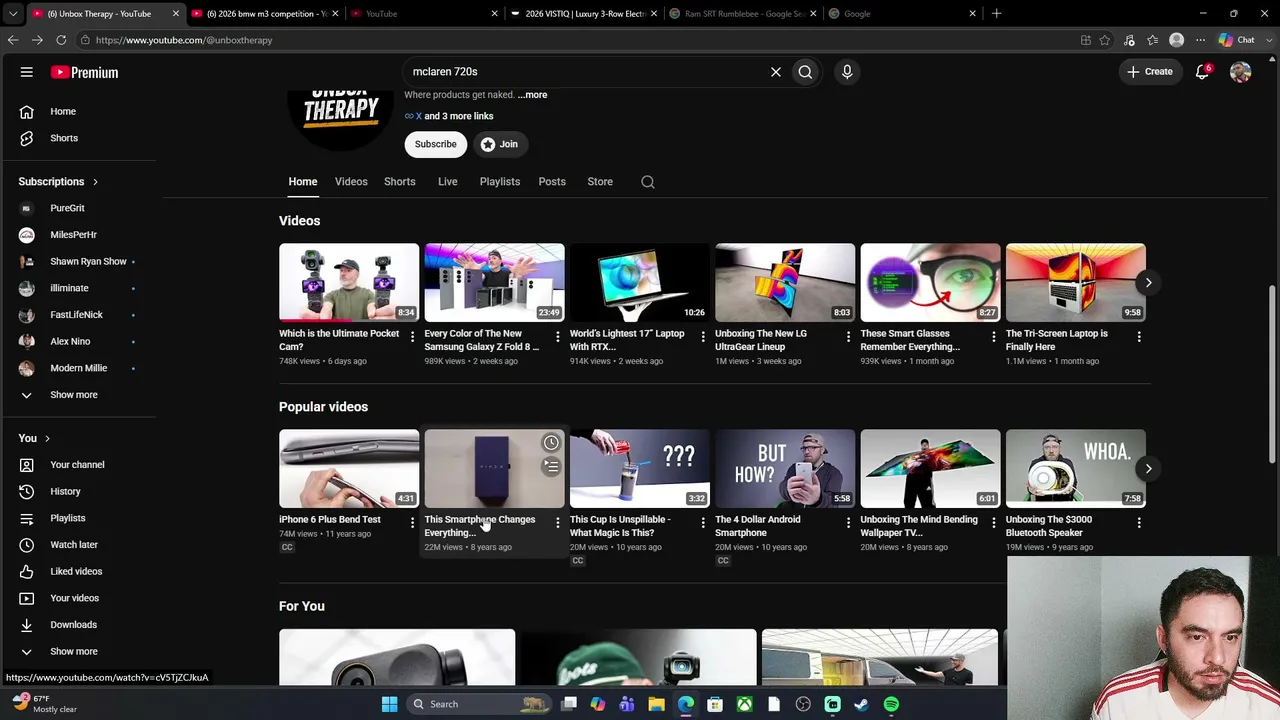The image size is (1280, 720).
Task: Favorite this page with the star icon
Action: click(1105, 40)
